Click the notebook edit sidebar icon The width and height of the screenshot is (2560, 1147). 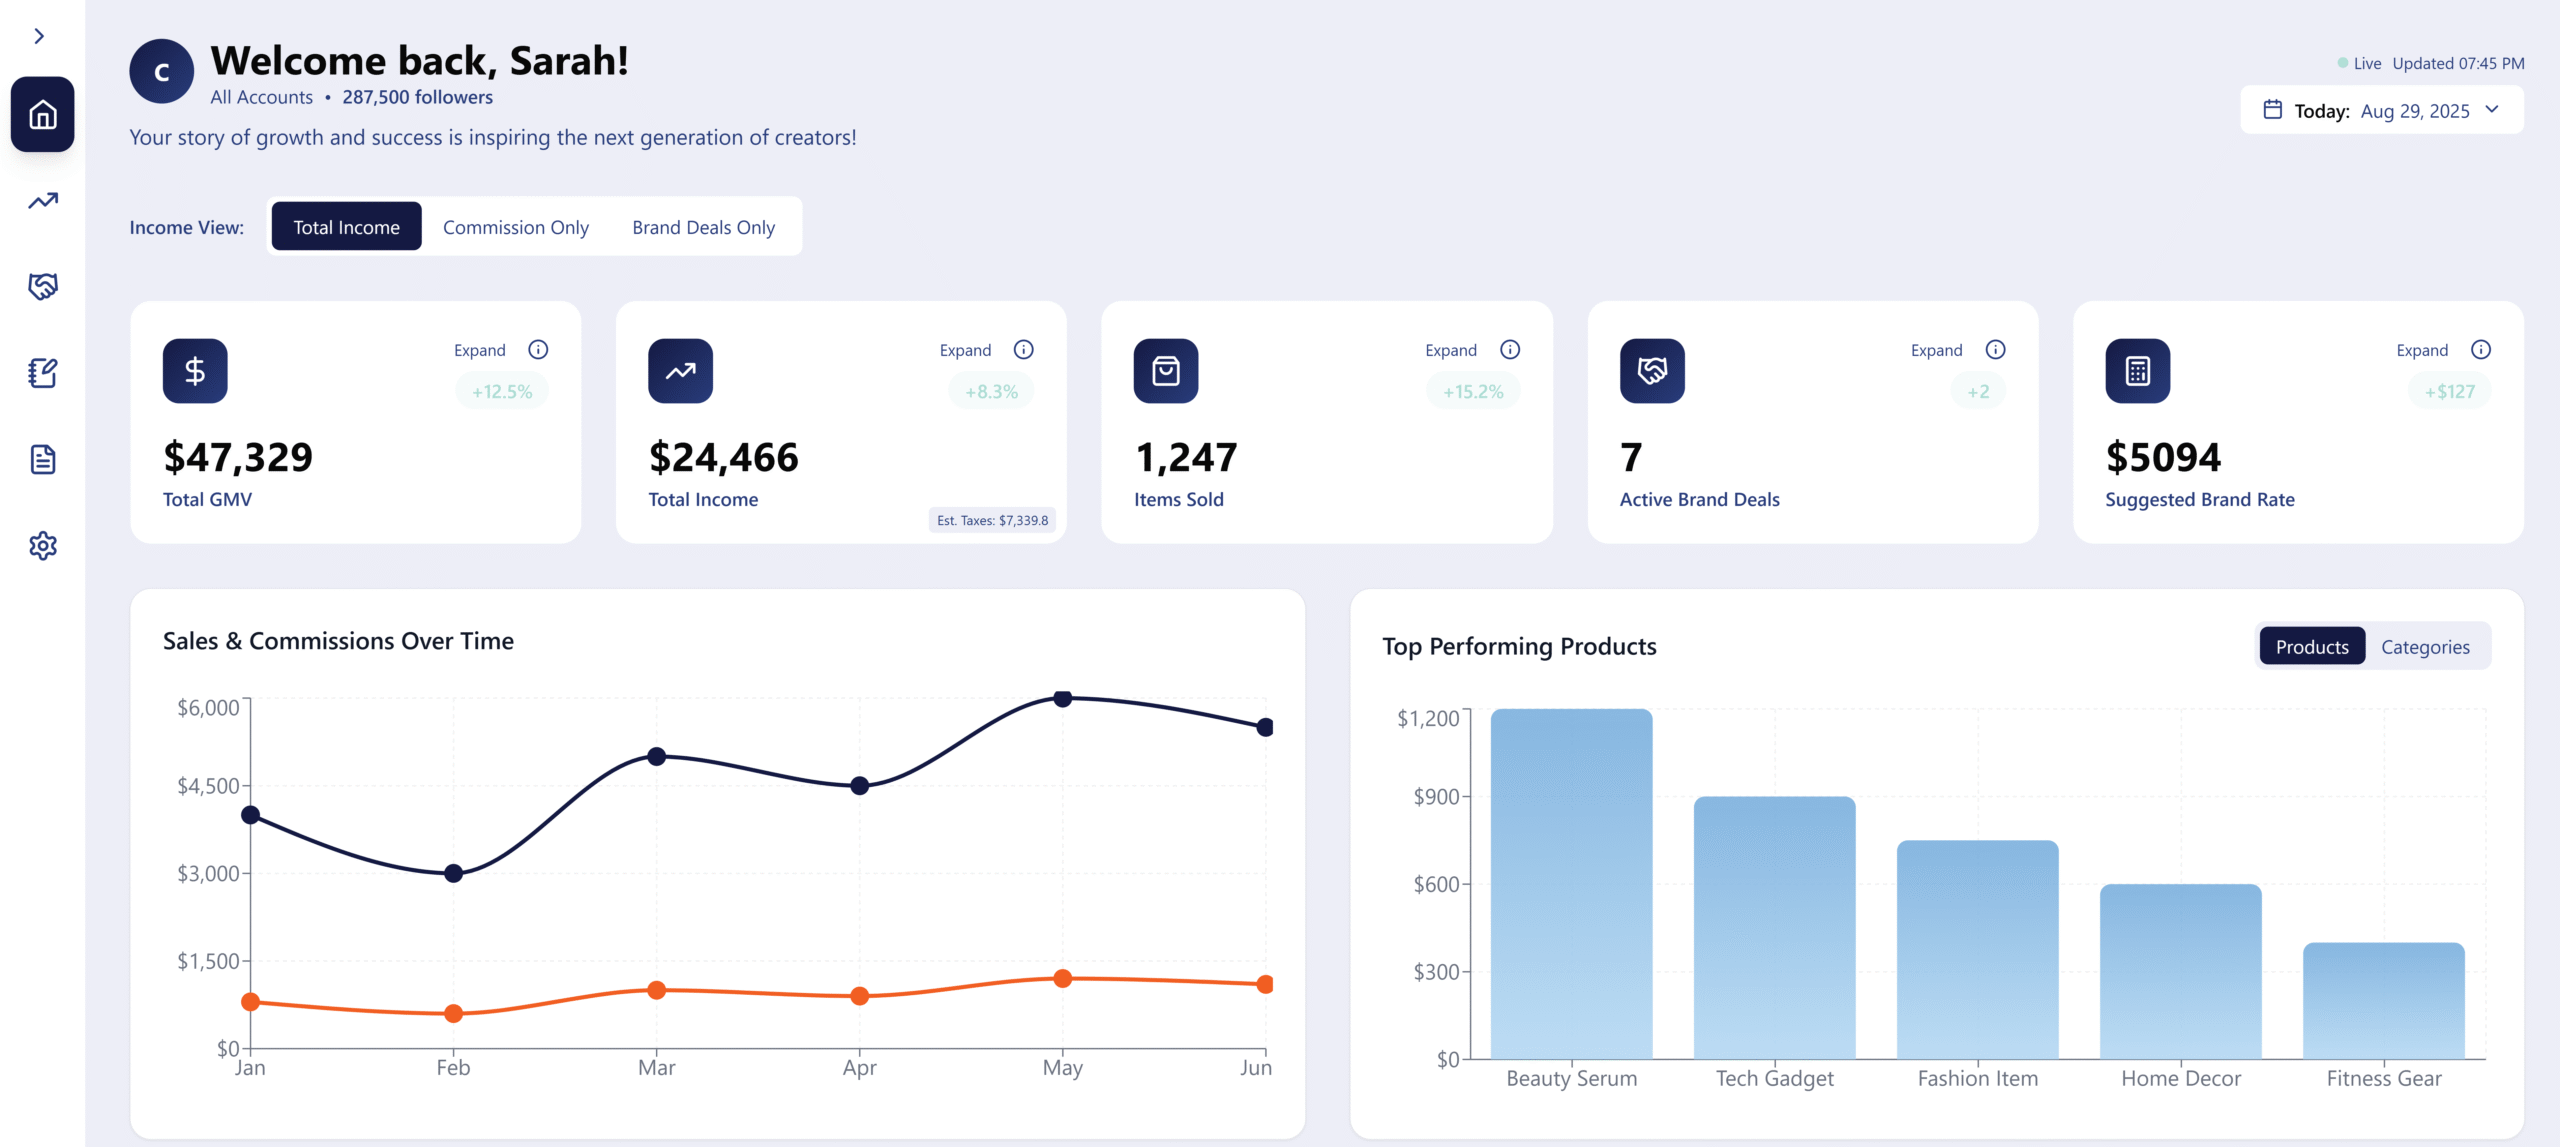coord(42,373)
